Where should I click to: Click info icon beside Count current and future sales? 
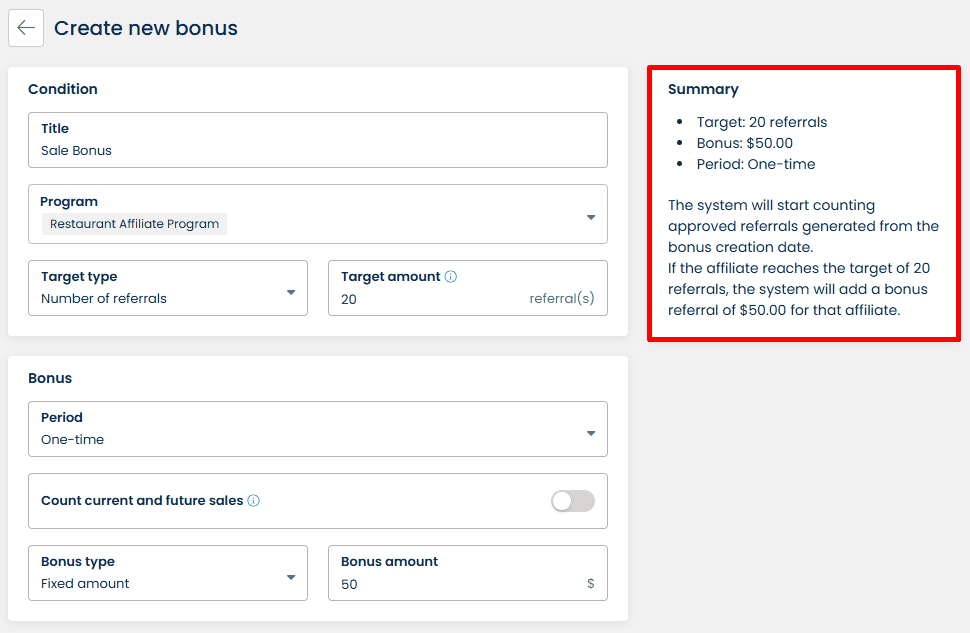[x=253, y=501]
